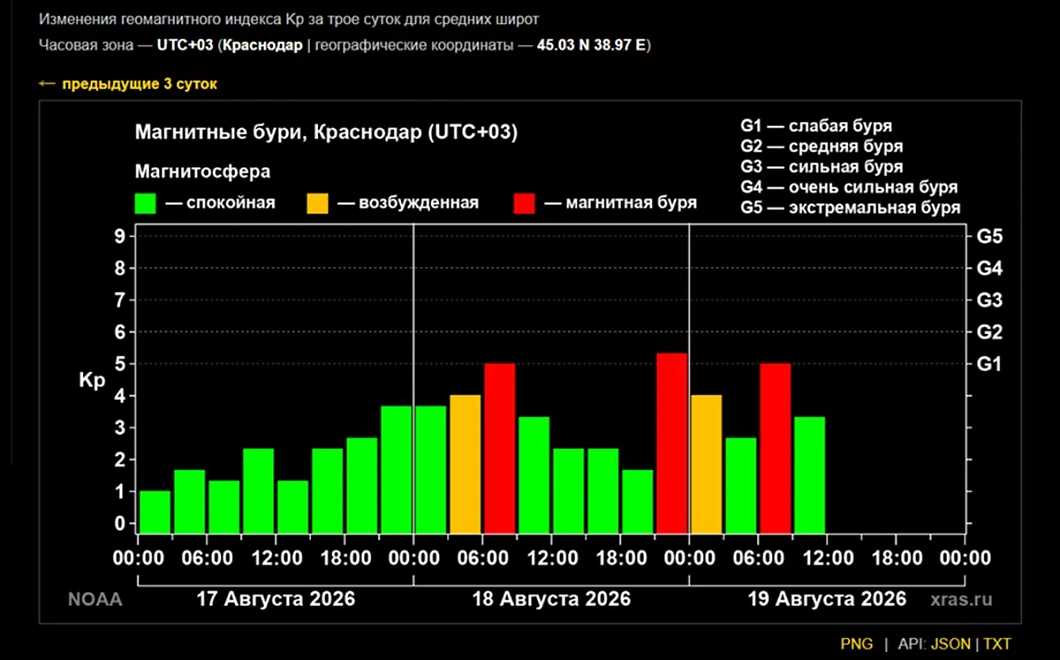Image resolution: width=1060 pixels, height=660 pixels.
Task: Click the '18:00' time label under 18 August
Action: (620, 558)
